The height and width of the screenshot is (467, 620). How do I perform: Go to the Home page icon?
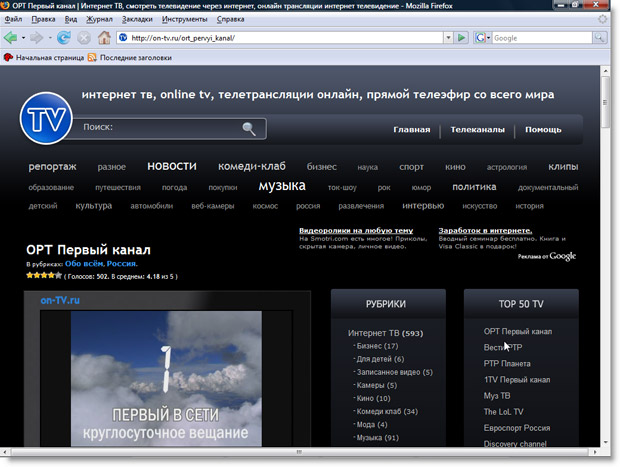[x=104, y=38]
